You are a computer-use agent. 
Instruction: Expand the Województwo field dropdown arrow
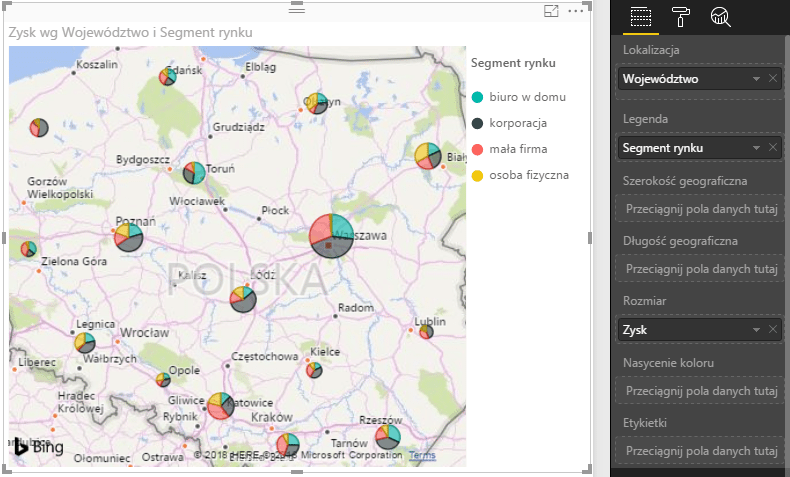(757, 79)
